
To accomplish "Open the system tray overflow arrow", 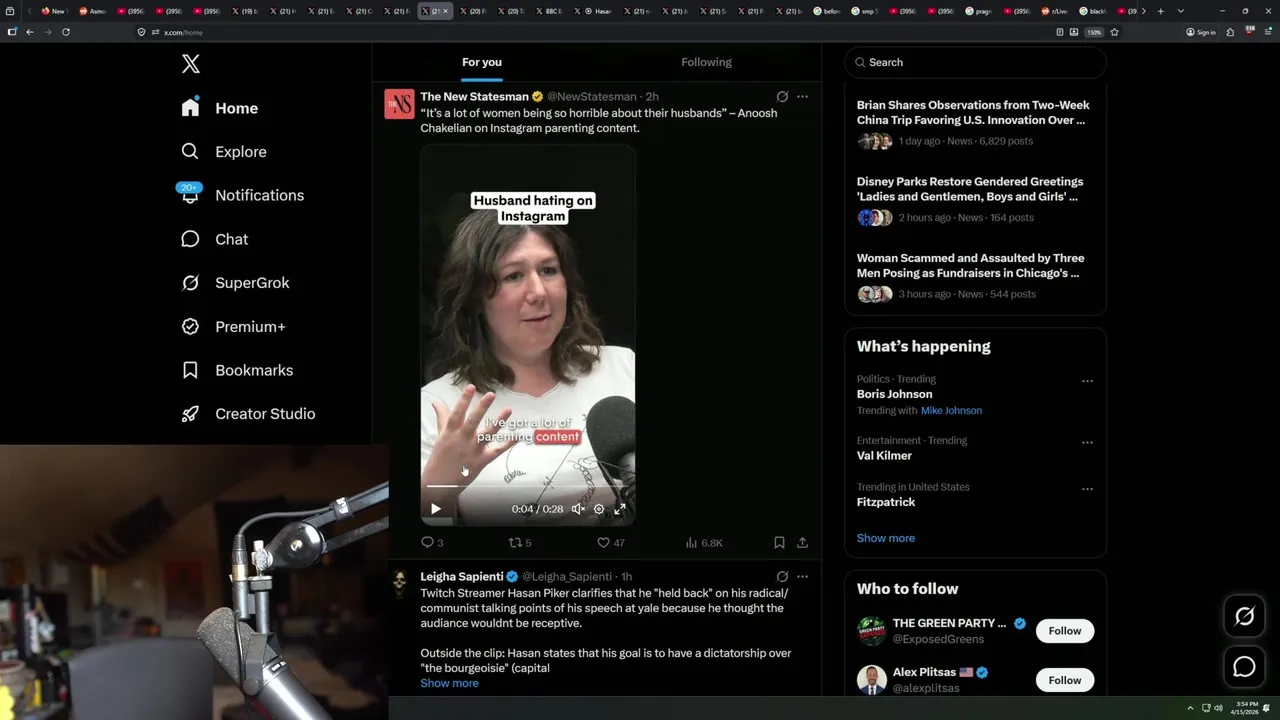I will click(1190, 708).
